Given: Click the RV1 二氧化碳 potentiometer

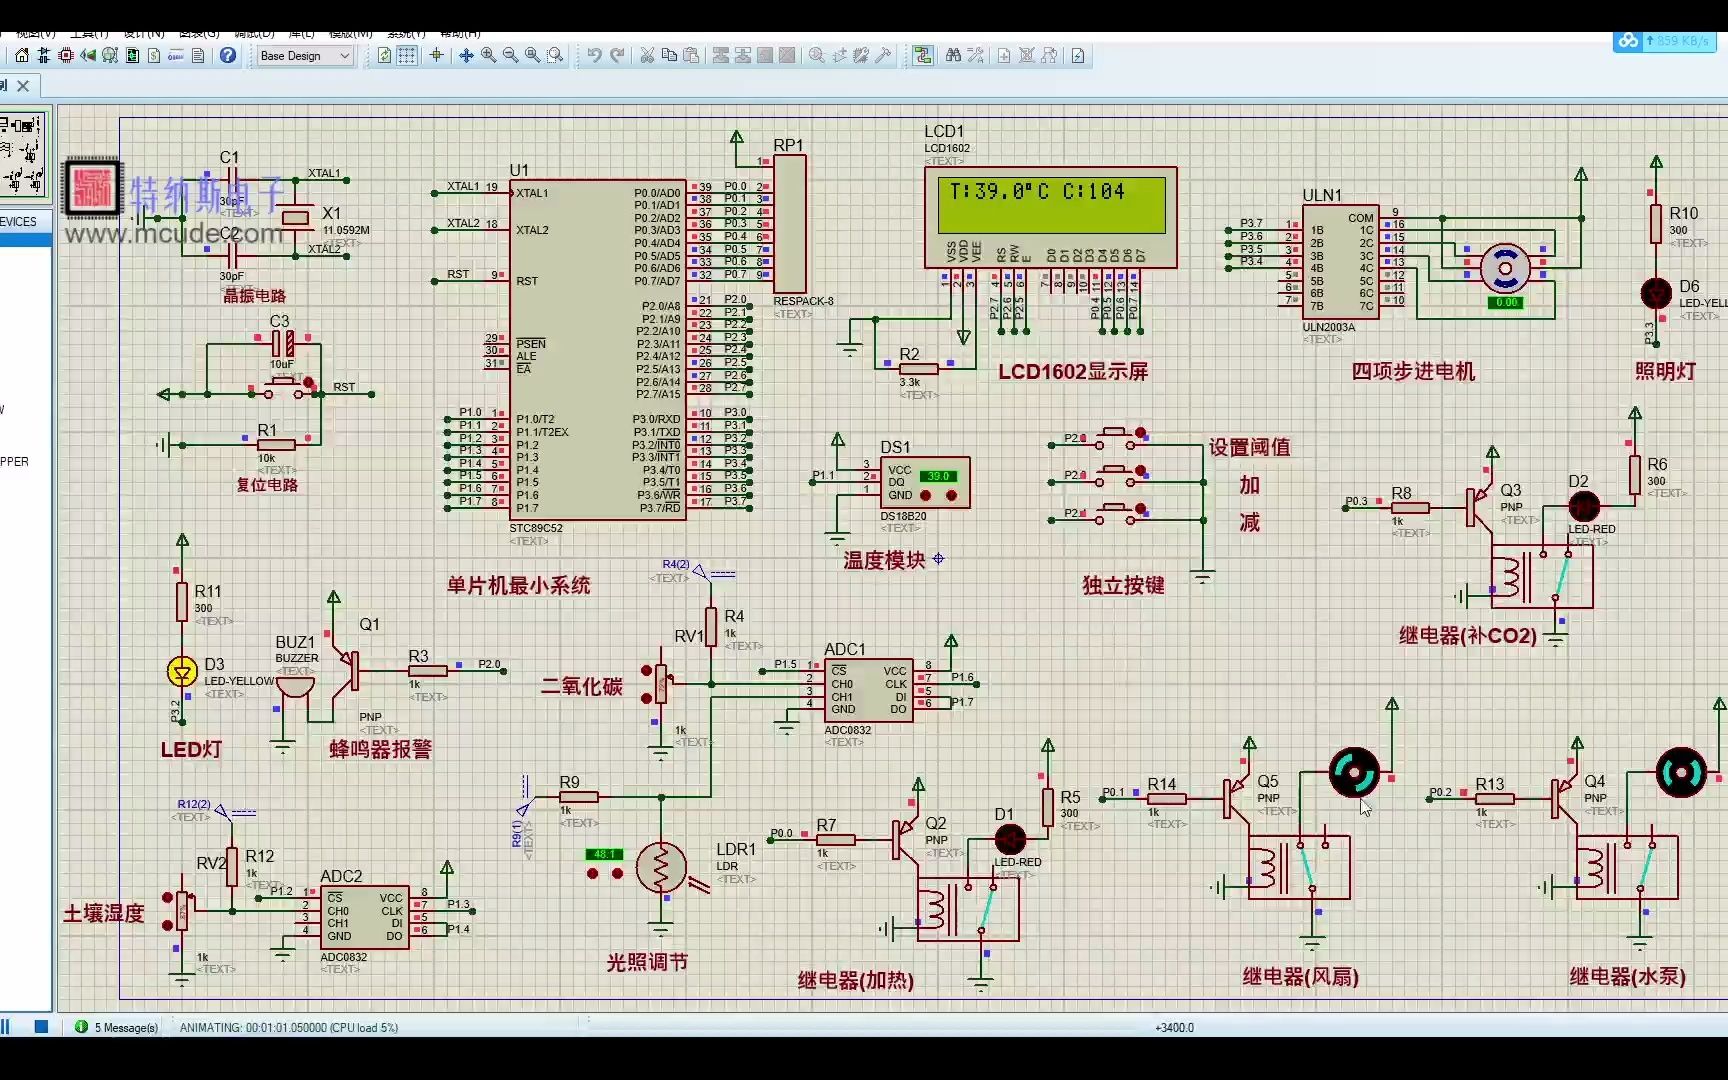Looking at the screenshot, I should pos(661,684).
